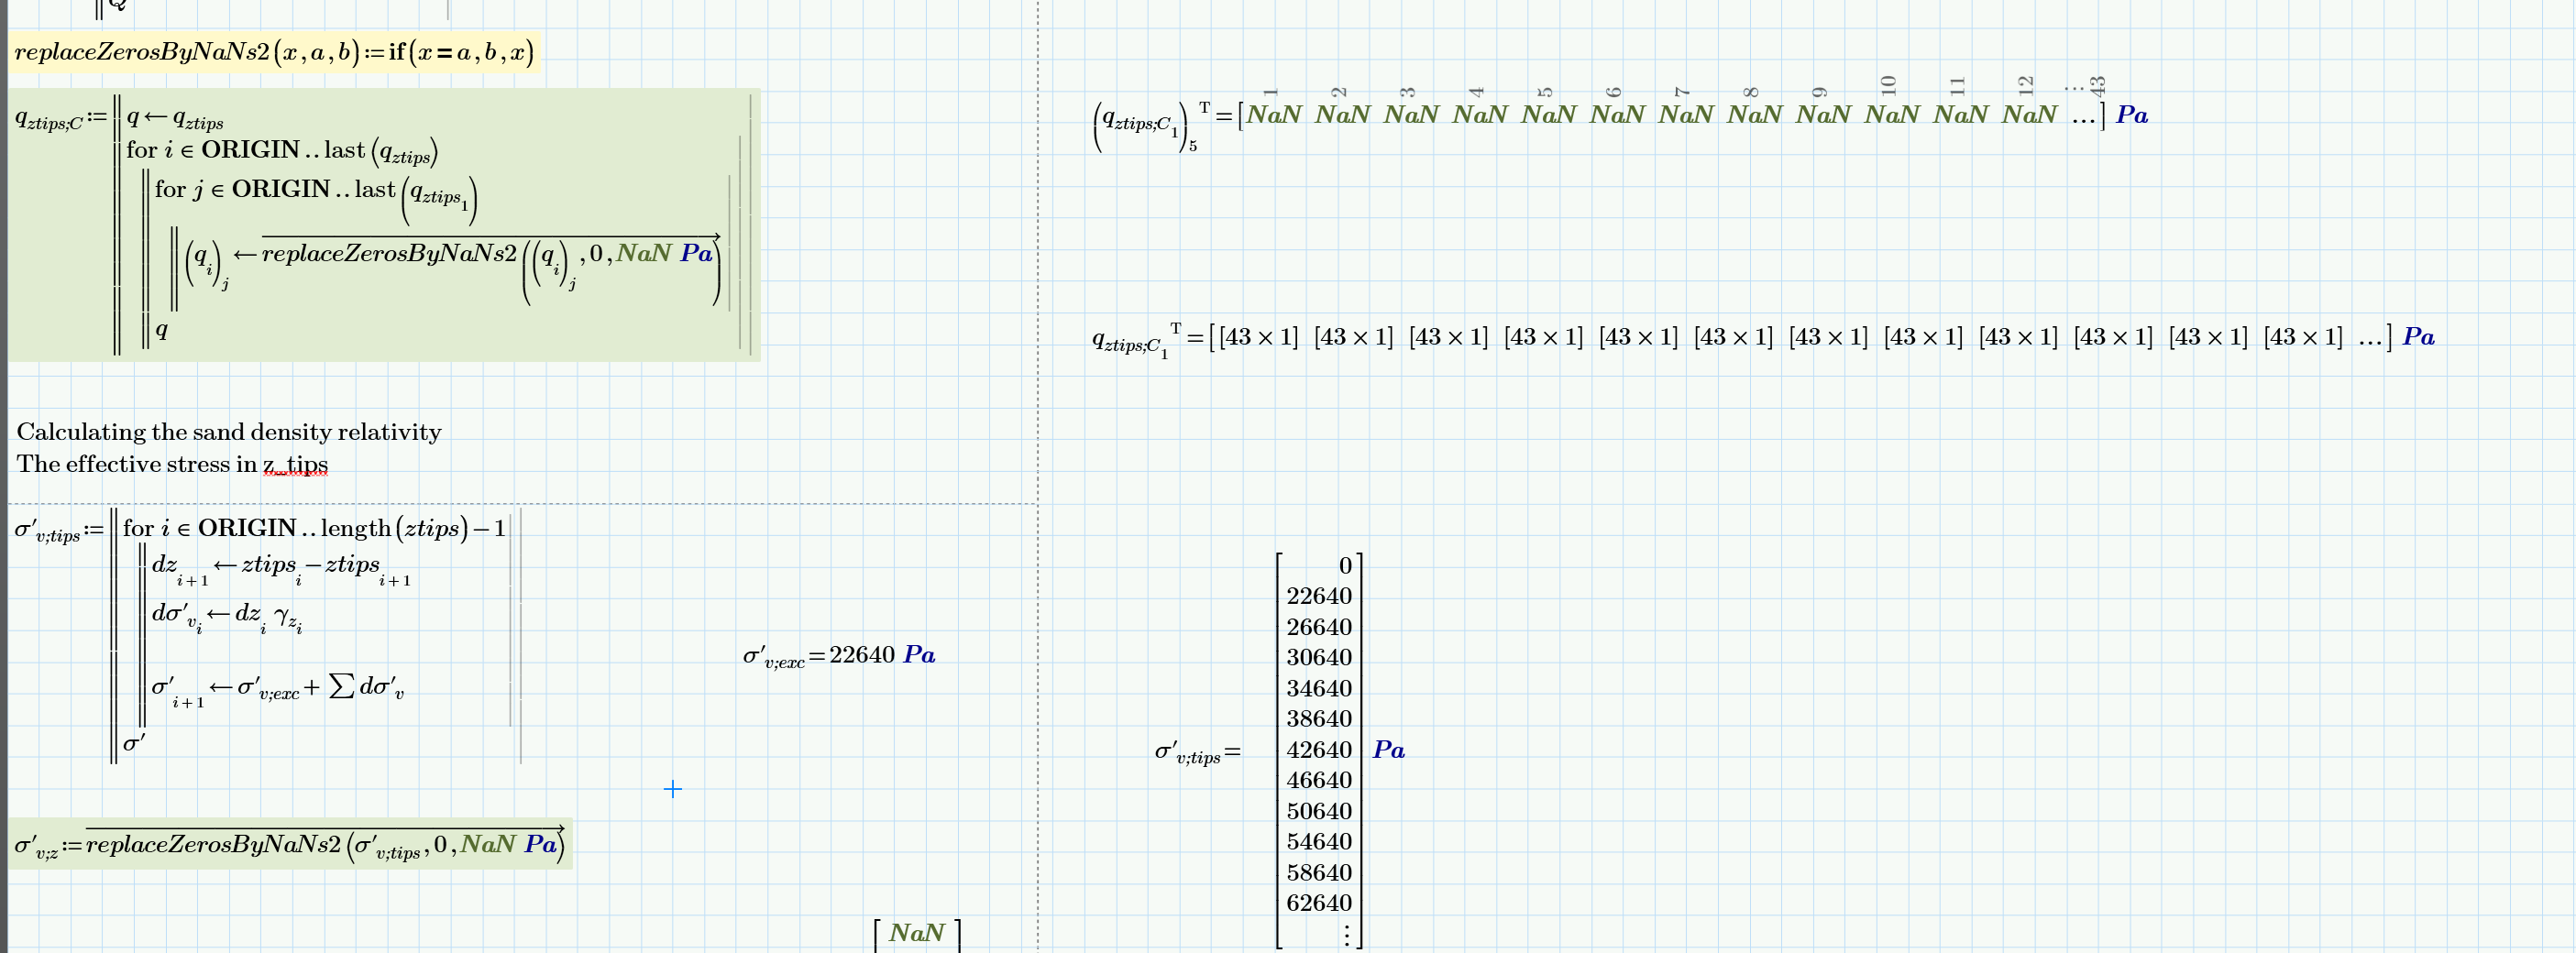Viewport: 2576px width, 953px height.
Task: Click the text The effective stress in z_tips
Action: coord(171,464)
